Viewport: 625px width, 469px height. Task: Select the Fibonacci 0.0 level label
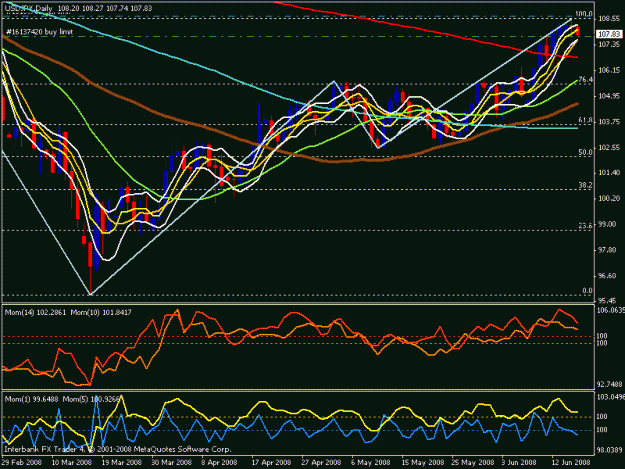pos(587,290)
